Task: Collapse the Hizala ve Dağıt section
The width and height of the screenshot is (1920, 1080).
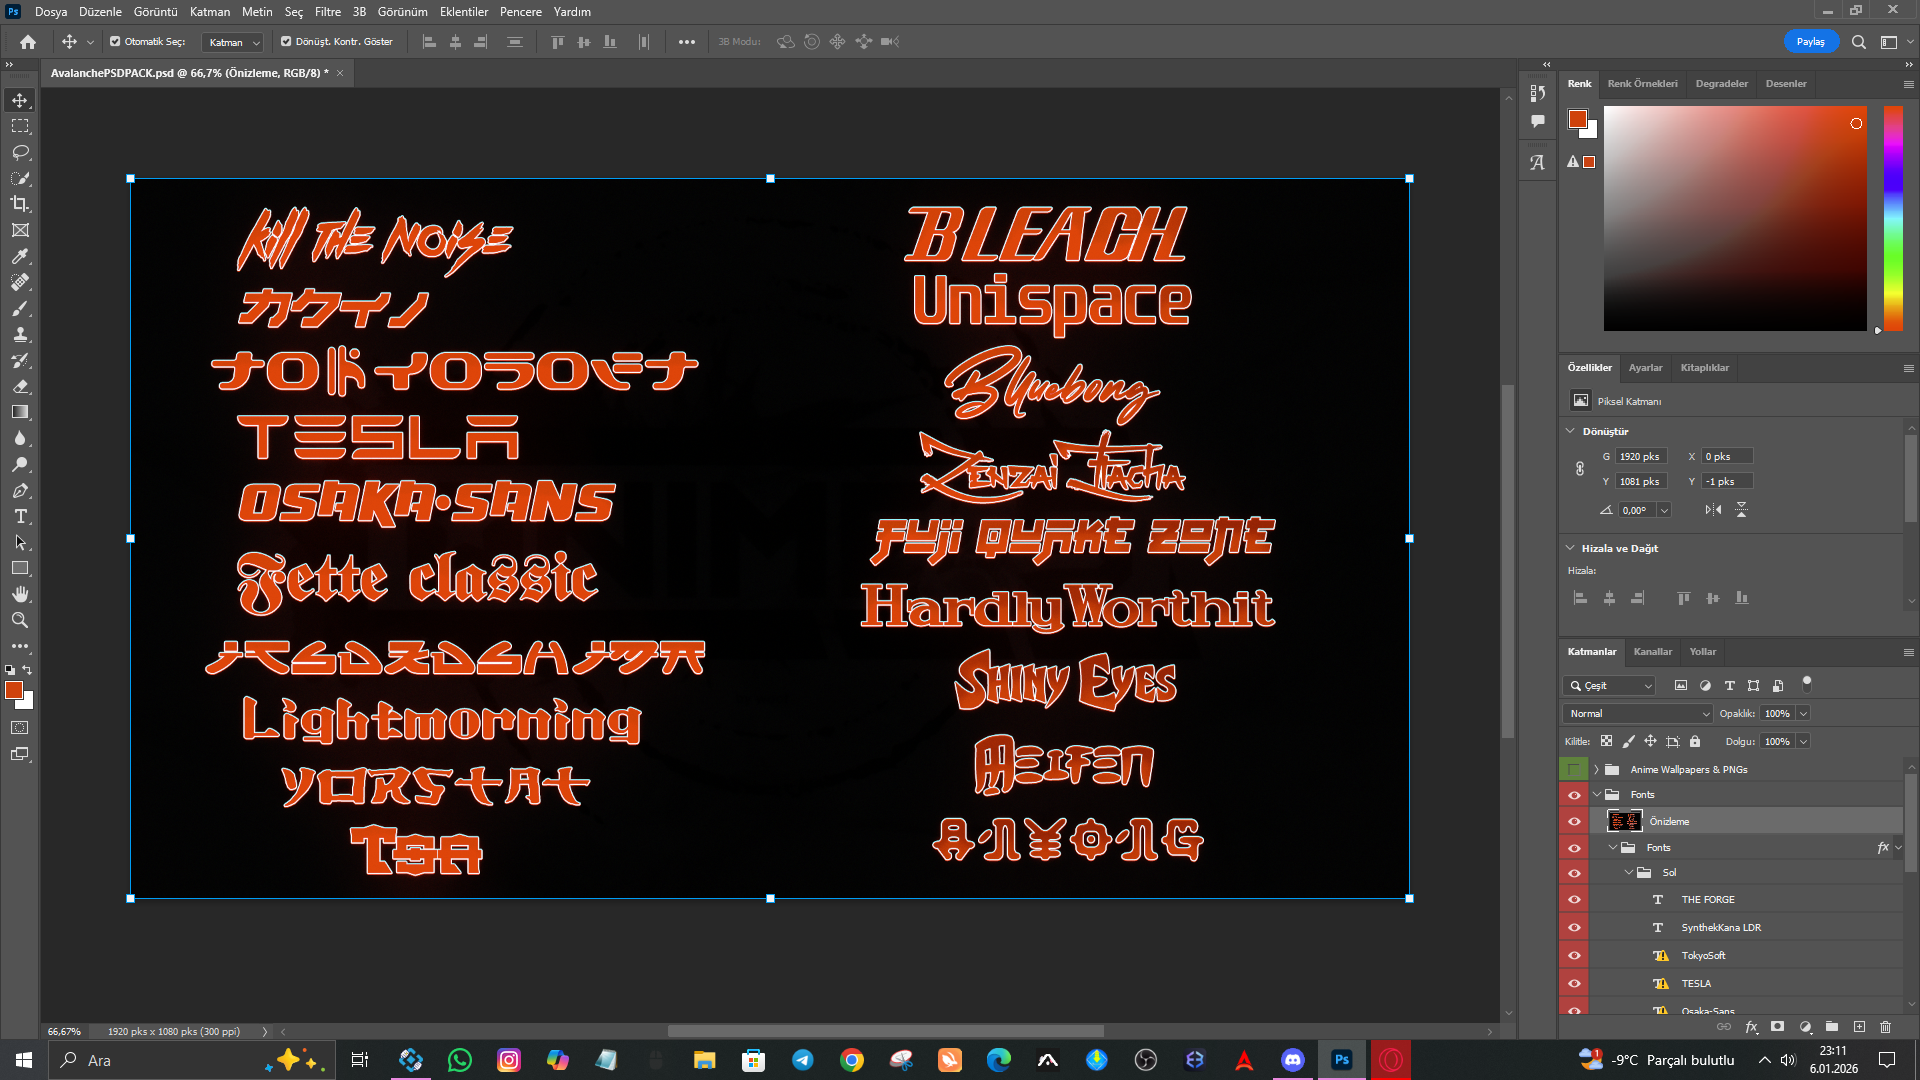Action: 1570,549
